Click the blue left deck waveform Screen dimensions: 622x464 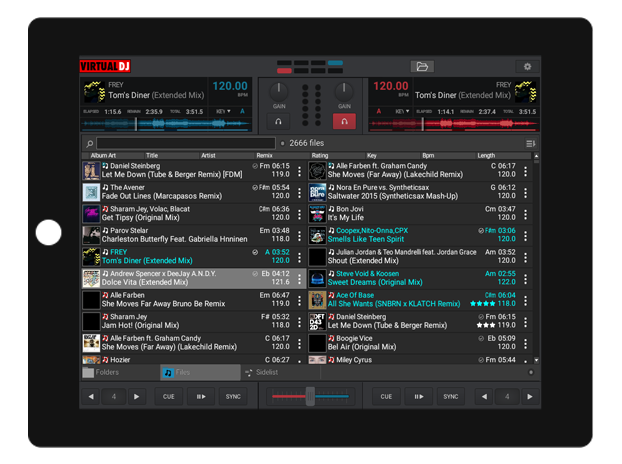[x=166, y=124]
